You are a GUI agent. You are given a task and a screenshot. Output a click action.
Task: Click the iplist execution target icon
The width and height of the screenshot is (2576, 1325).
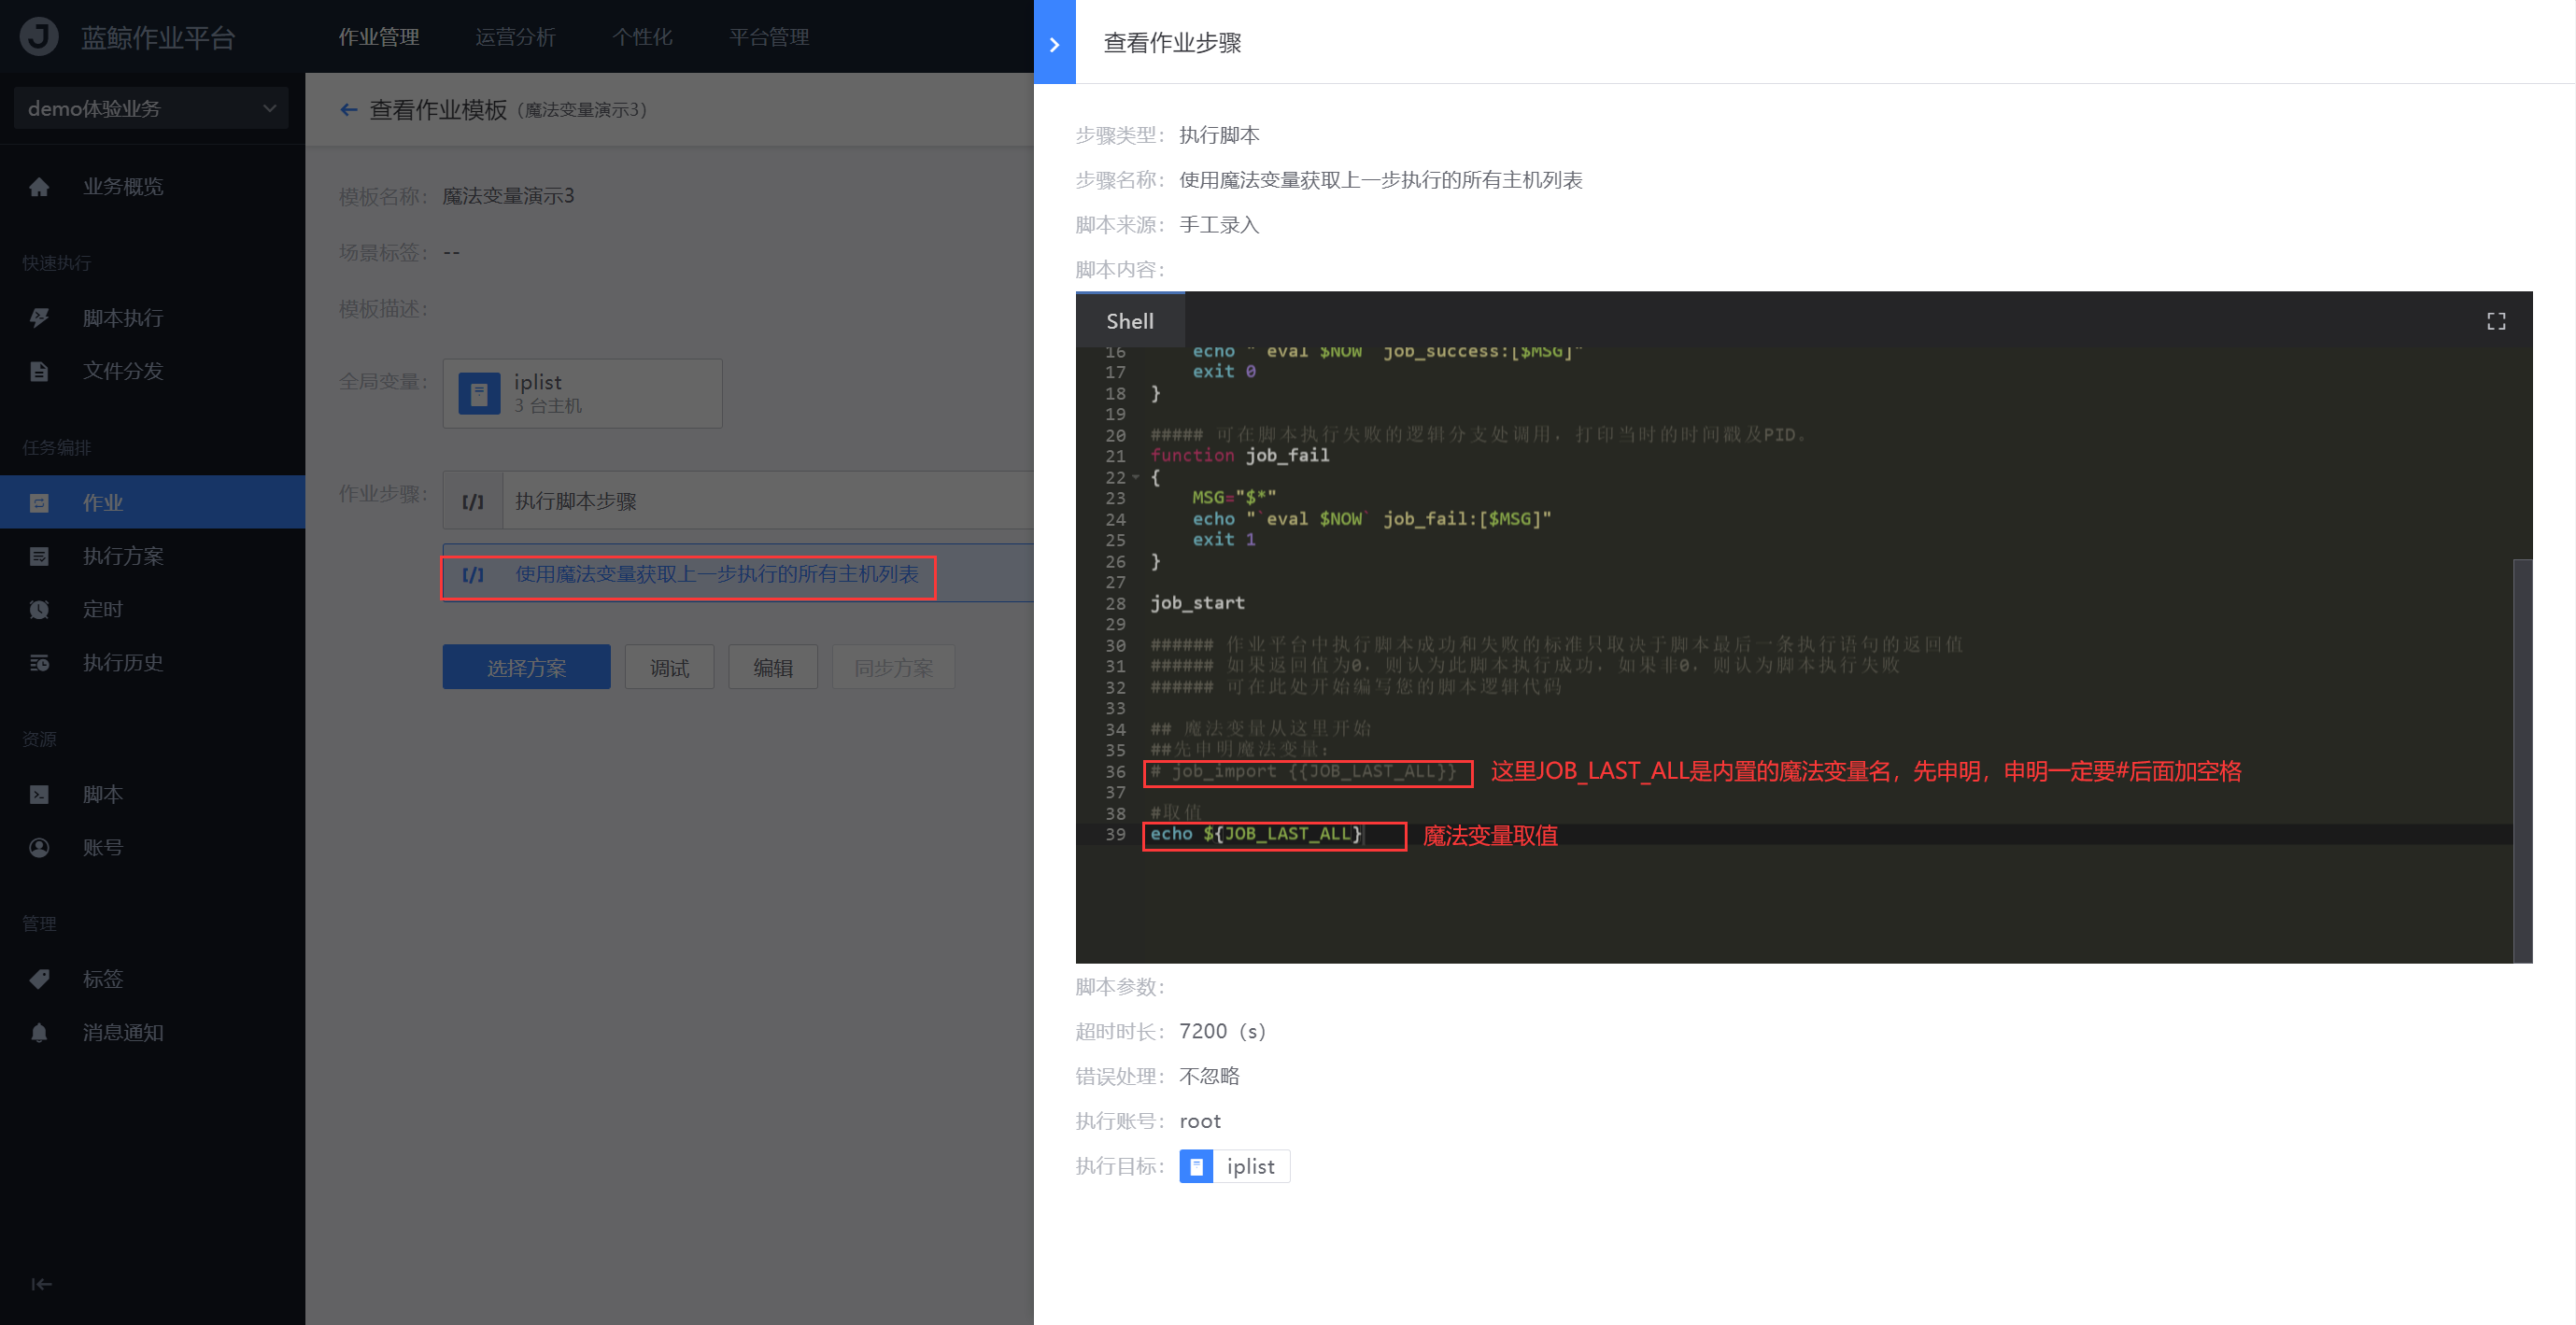click(x=1196, y=1166)
